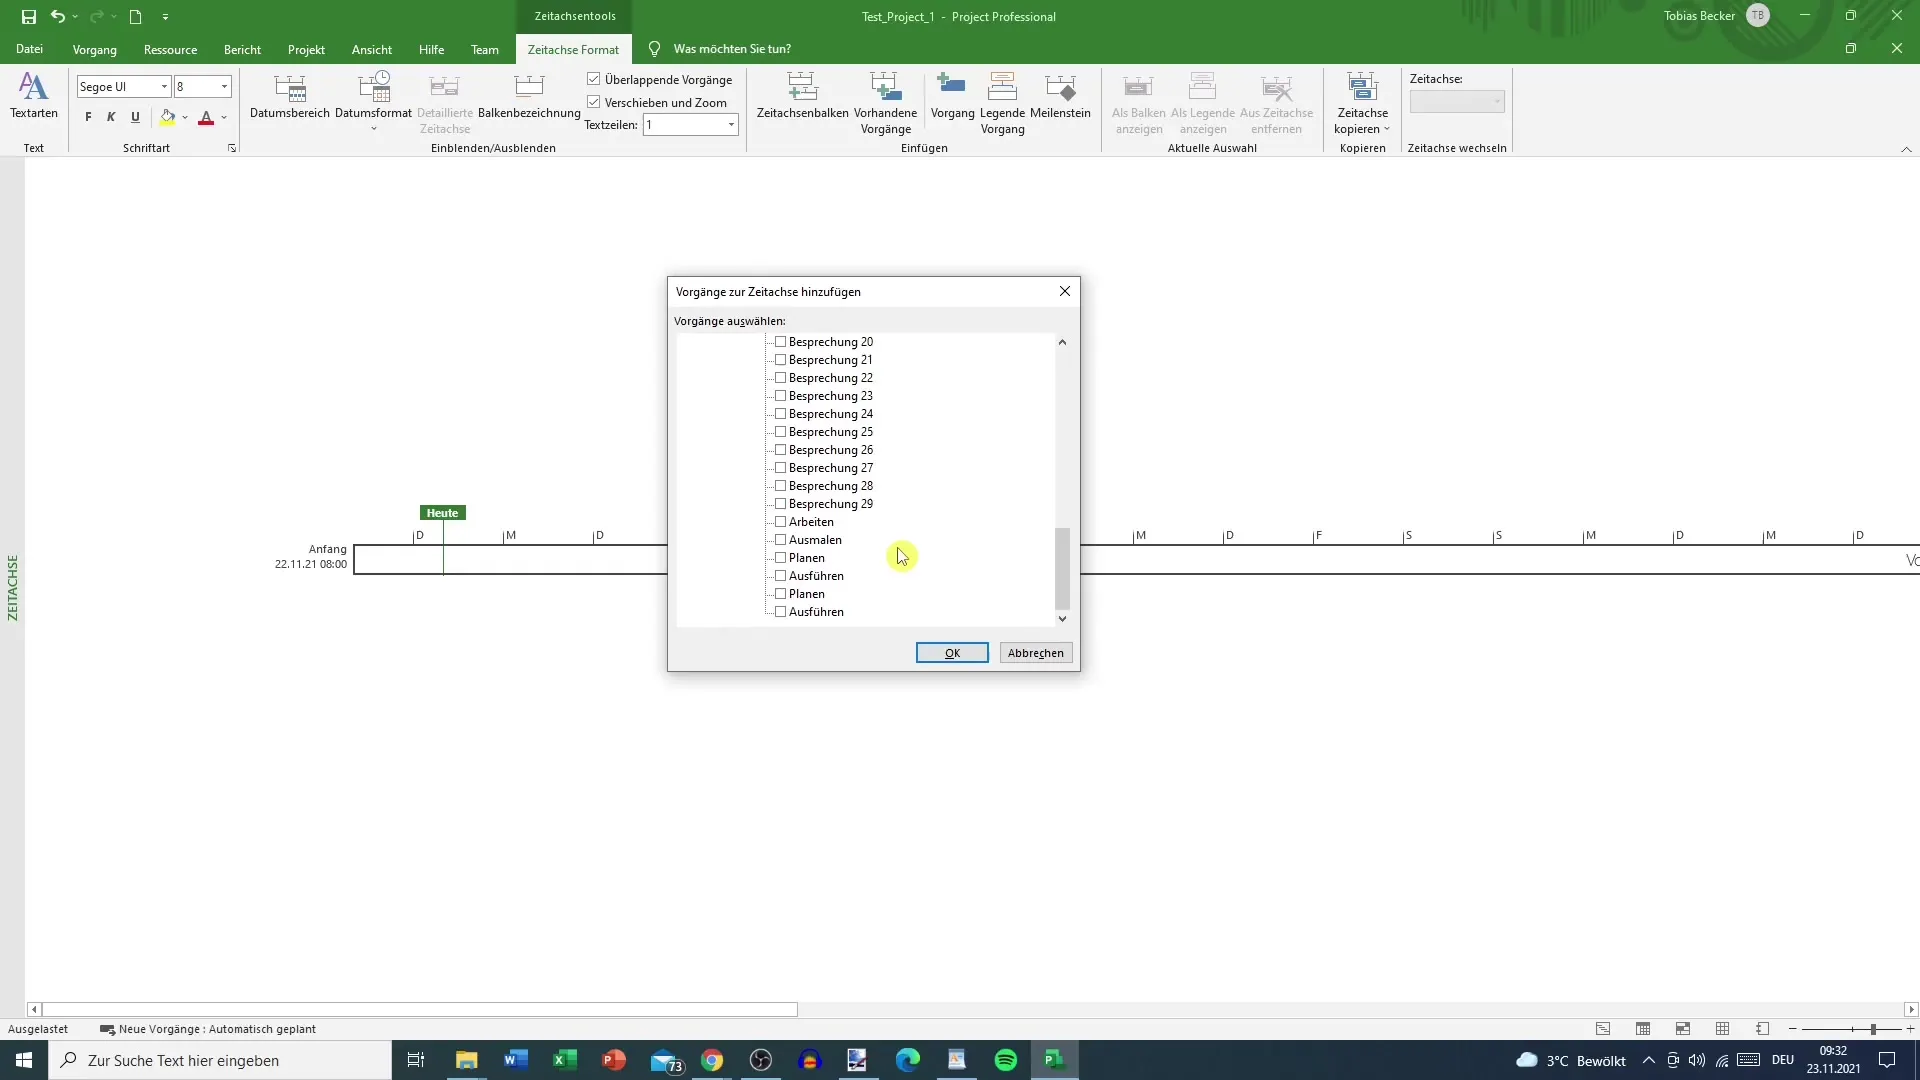Open the Textzeilen text lines dropdown
The image size is (1920, 1080).
731,125
